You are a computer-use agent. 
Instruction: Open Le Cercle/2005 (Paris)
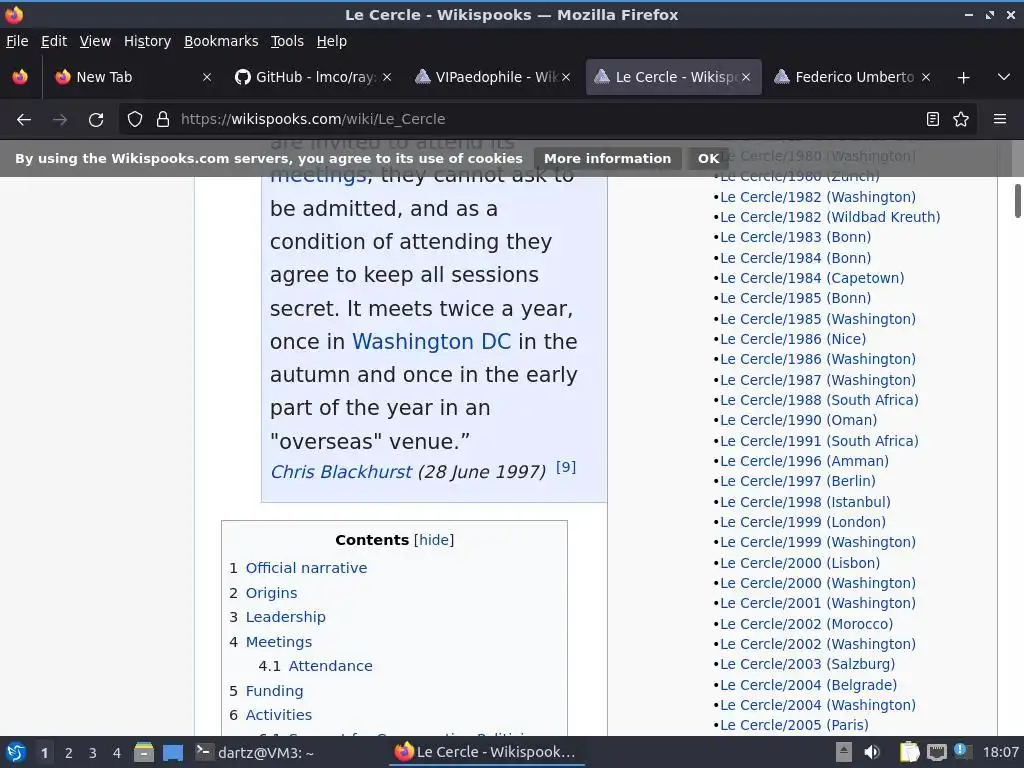point(794,725)
